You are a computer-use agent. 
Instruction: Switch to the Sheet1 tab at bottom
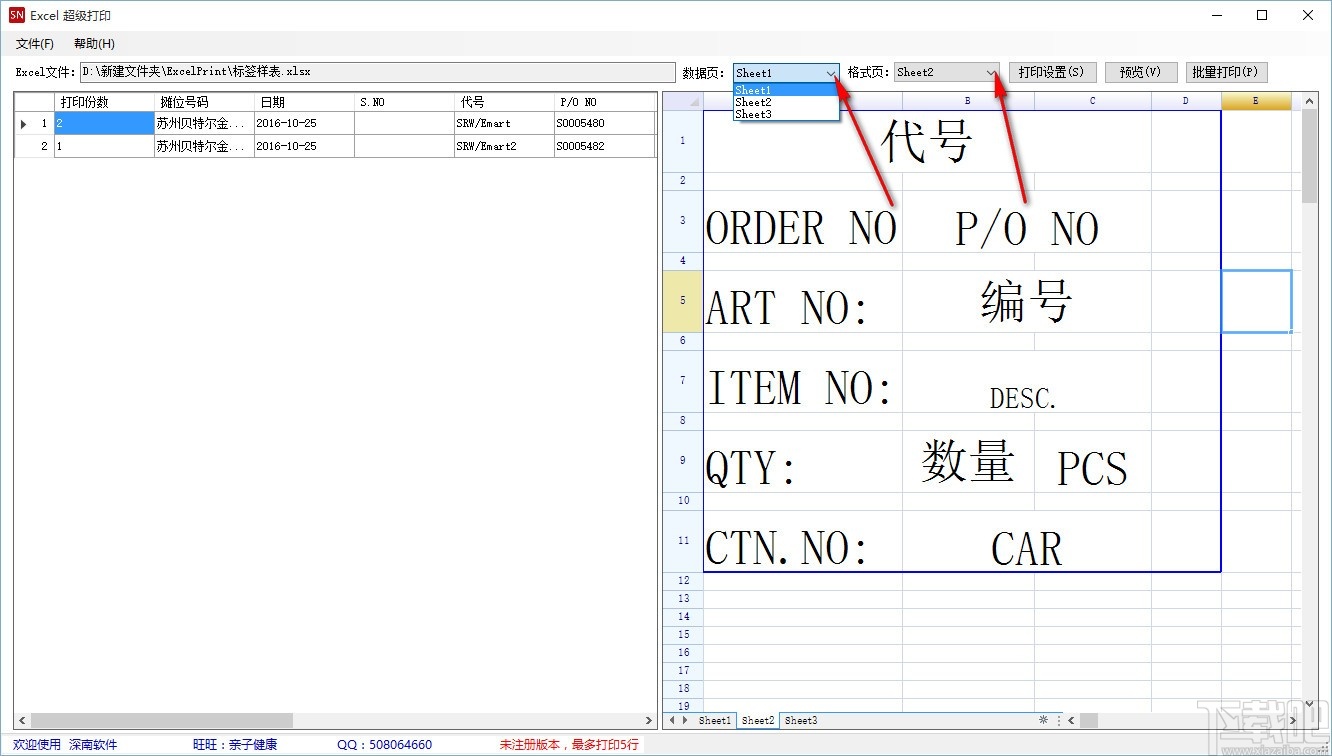click(x=714, y=720)
